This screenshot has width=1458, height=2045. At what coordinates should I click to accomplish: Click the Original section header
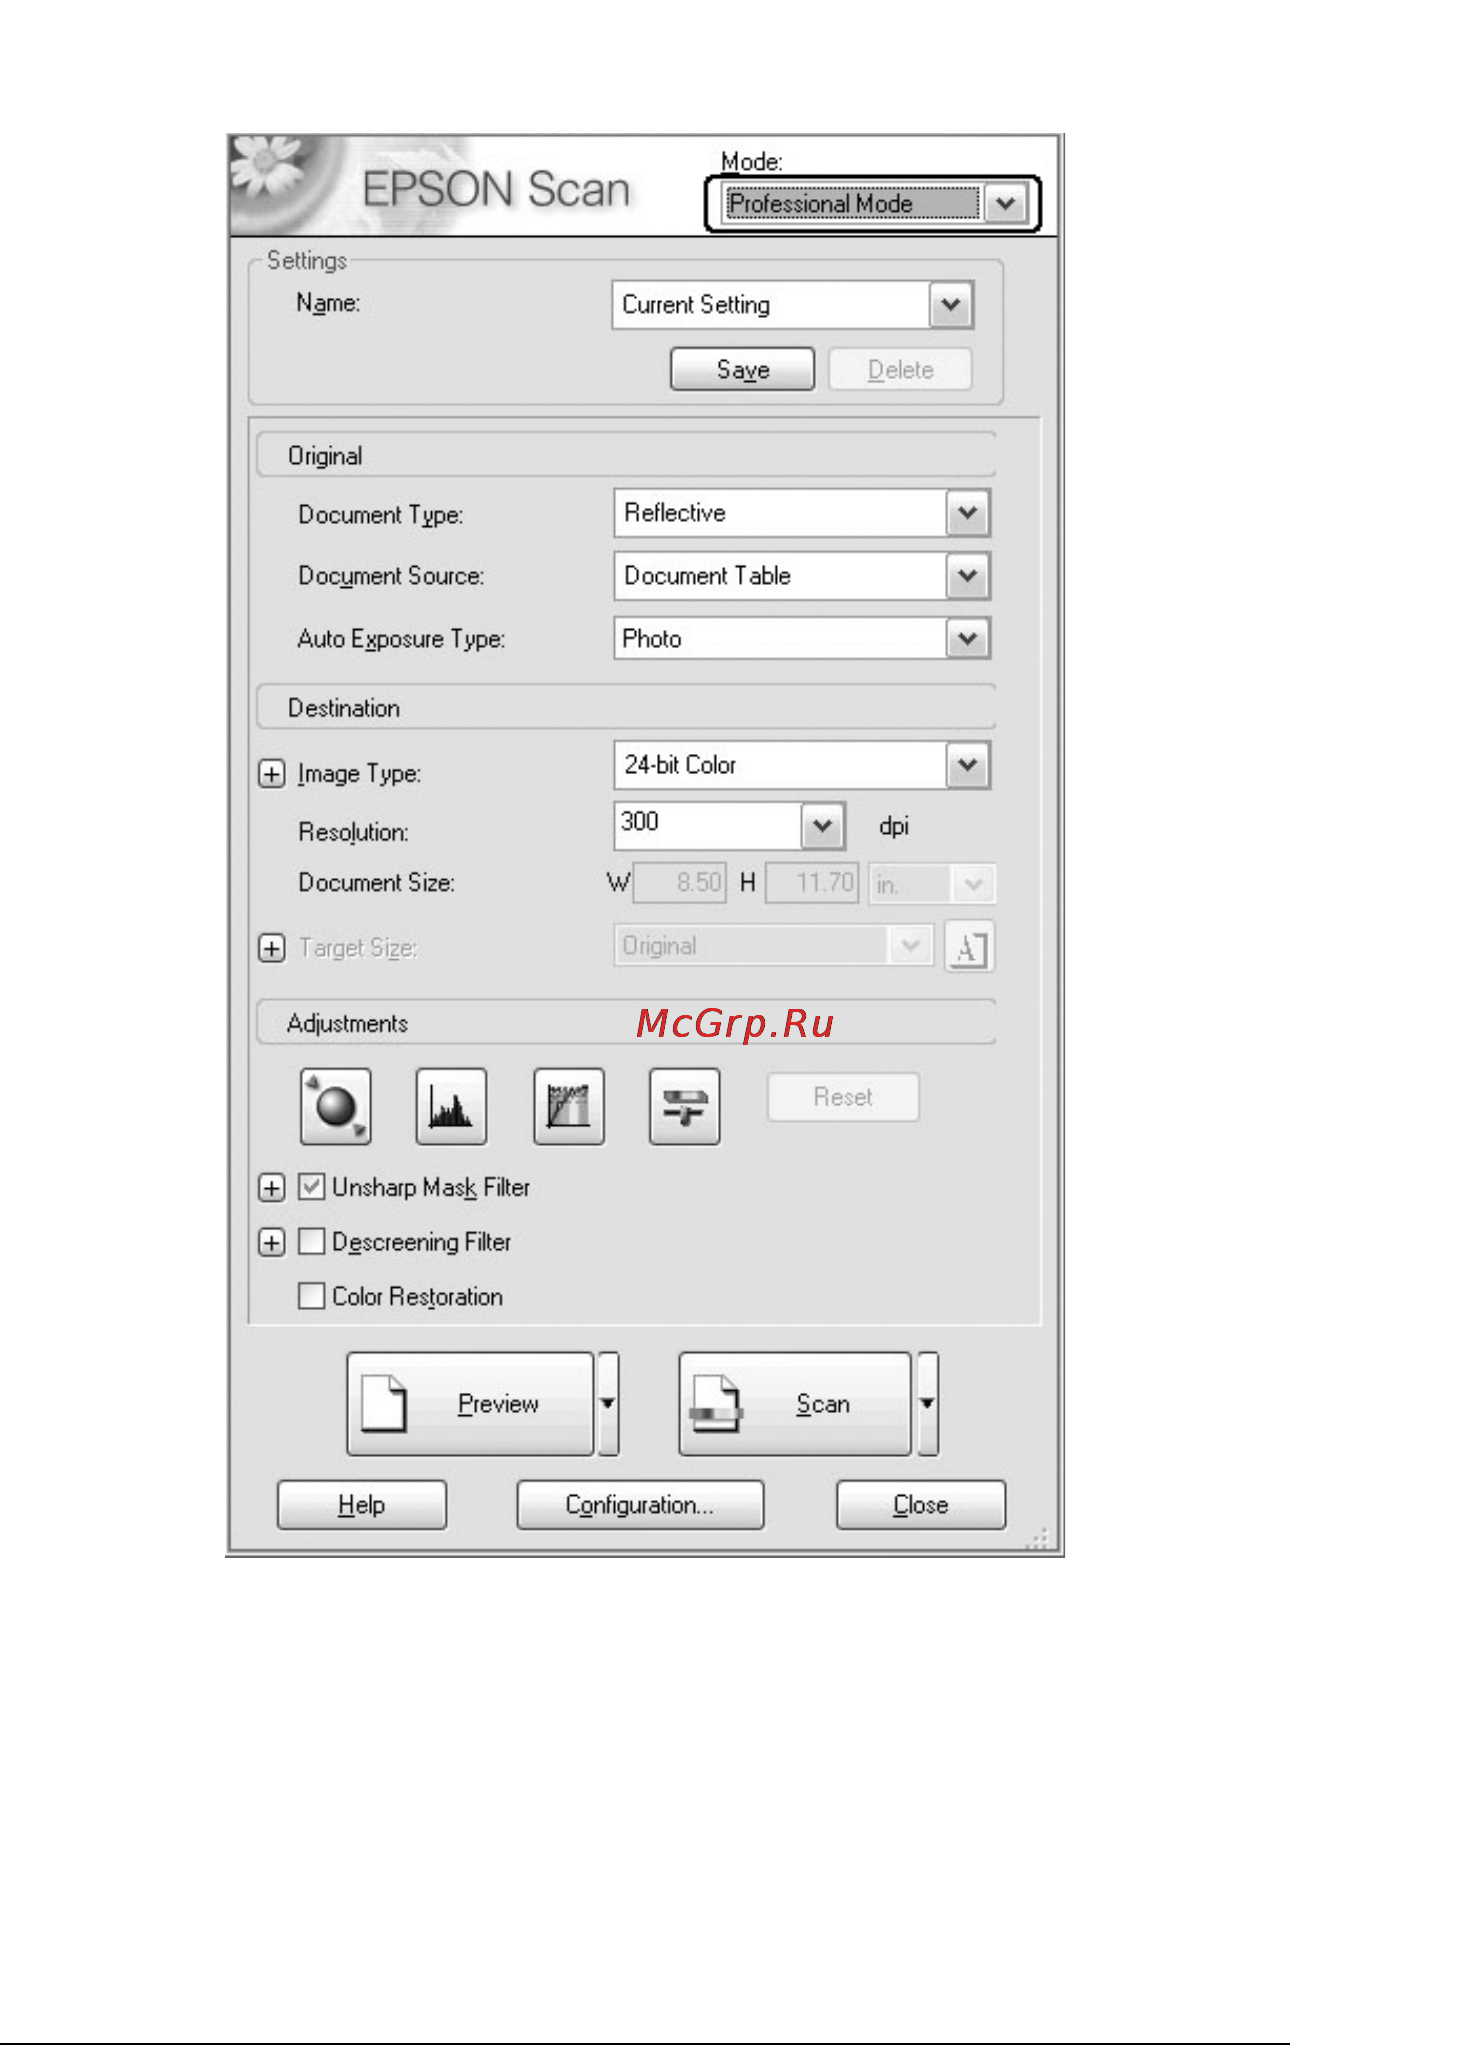click(x=626, y=456)
